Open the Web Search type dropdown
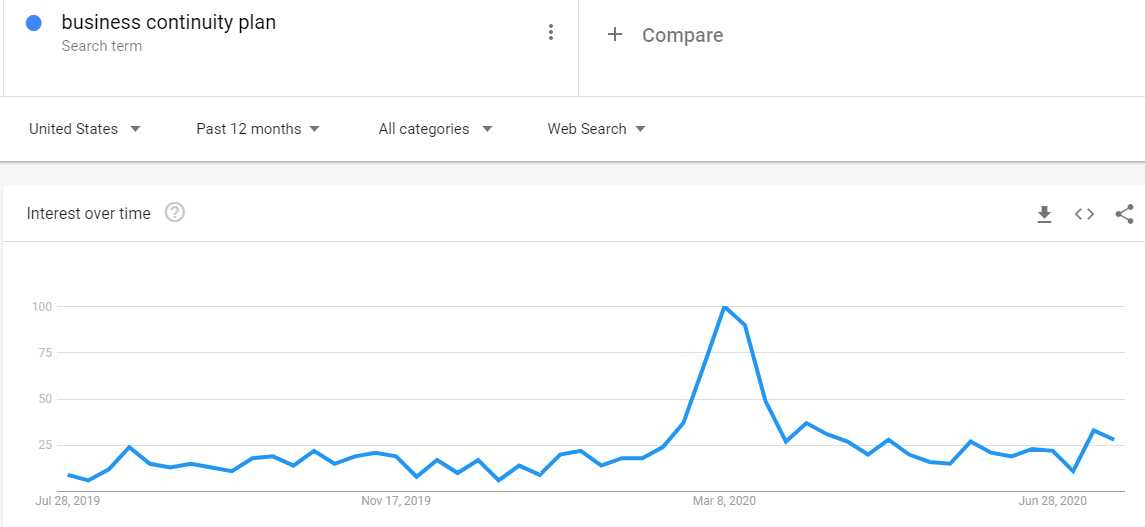Viewport: 1145px width, 527px height. click(596, 129)
